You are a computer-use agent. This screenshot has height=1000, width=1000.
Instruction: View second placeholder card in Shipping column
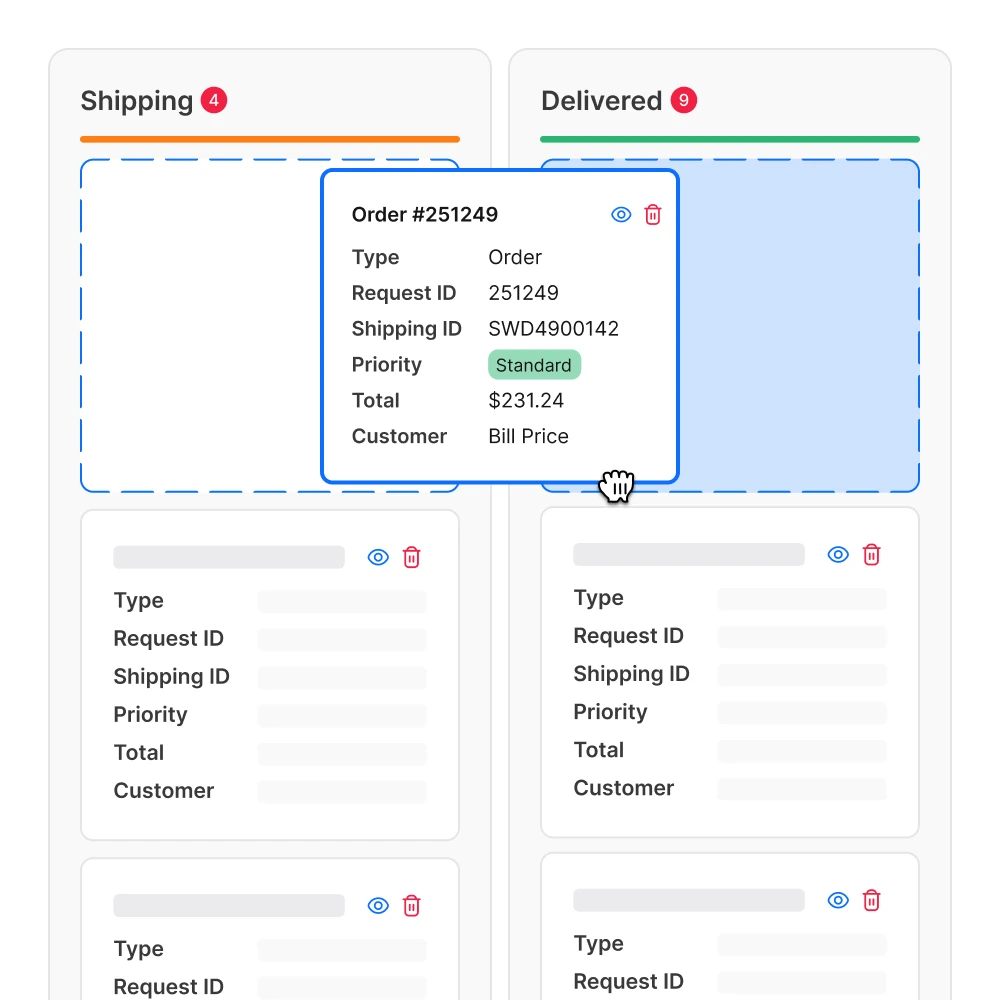378,906
